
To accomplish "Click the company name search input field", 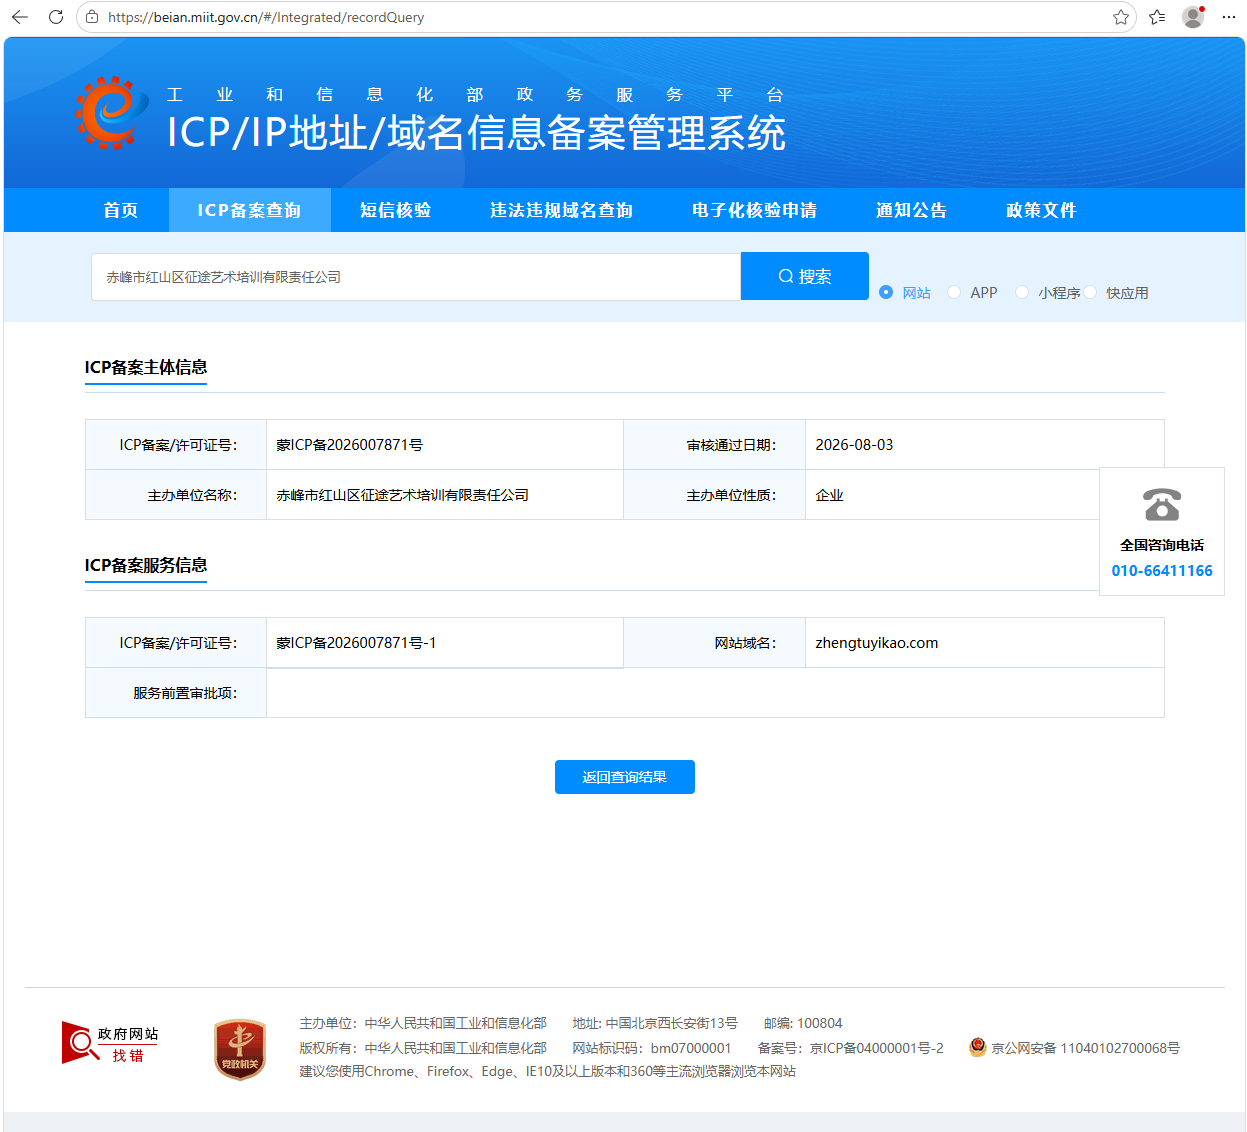I will [x=416, y=277].
